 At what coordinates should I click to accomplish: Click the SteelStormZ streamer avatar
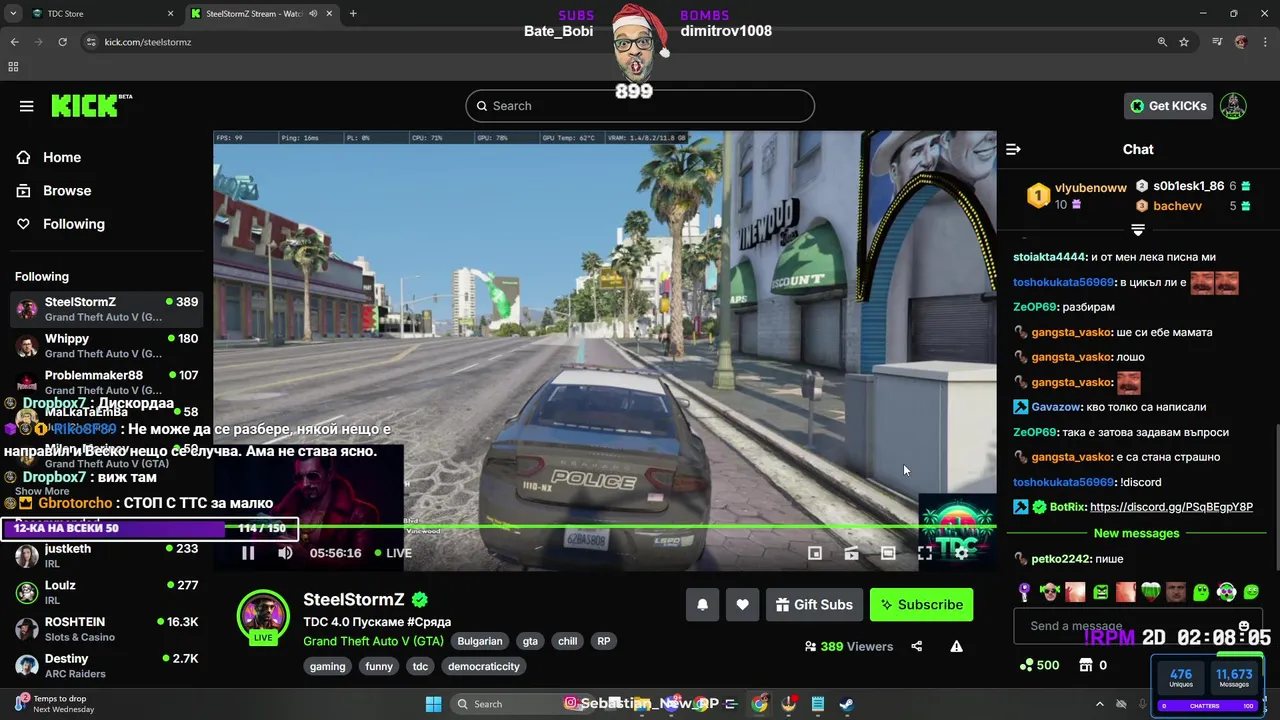tap(263, 617)
